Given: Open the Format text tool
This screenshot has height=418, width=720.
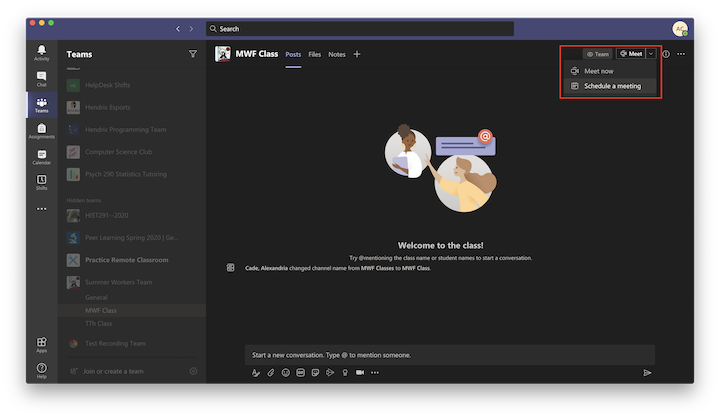Looking at the screenshot, I should click(x=256, y=373).
